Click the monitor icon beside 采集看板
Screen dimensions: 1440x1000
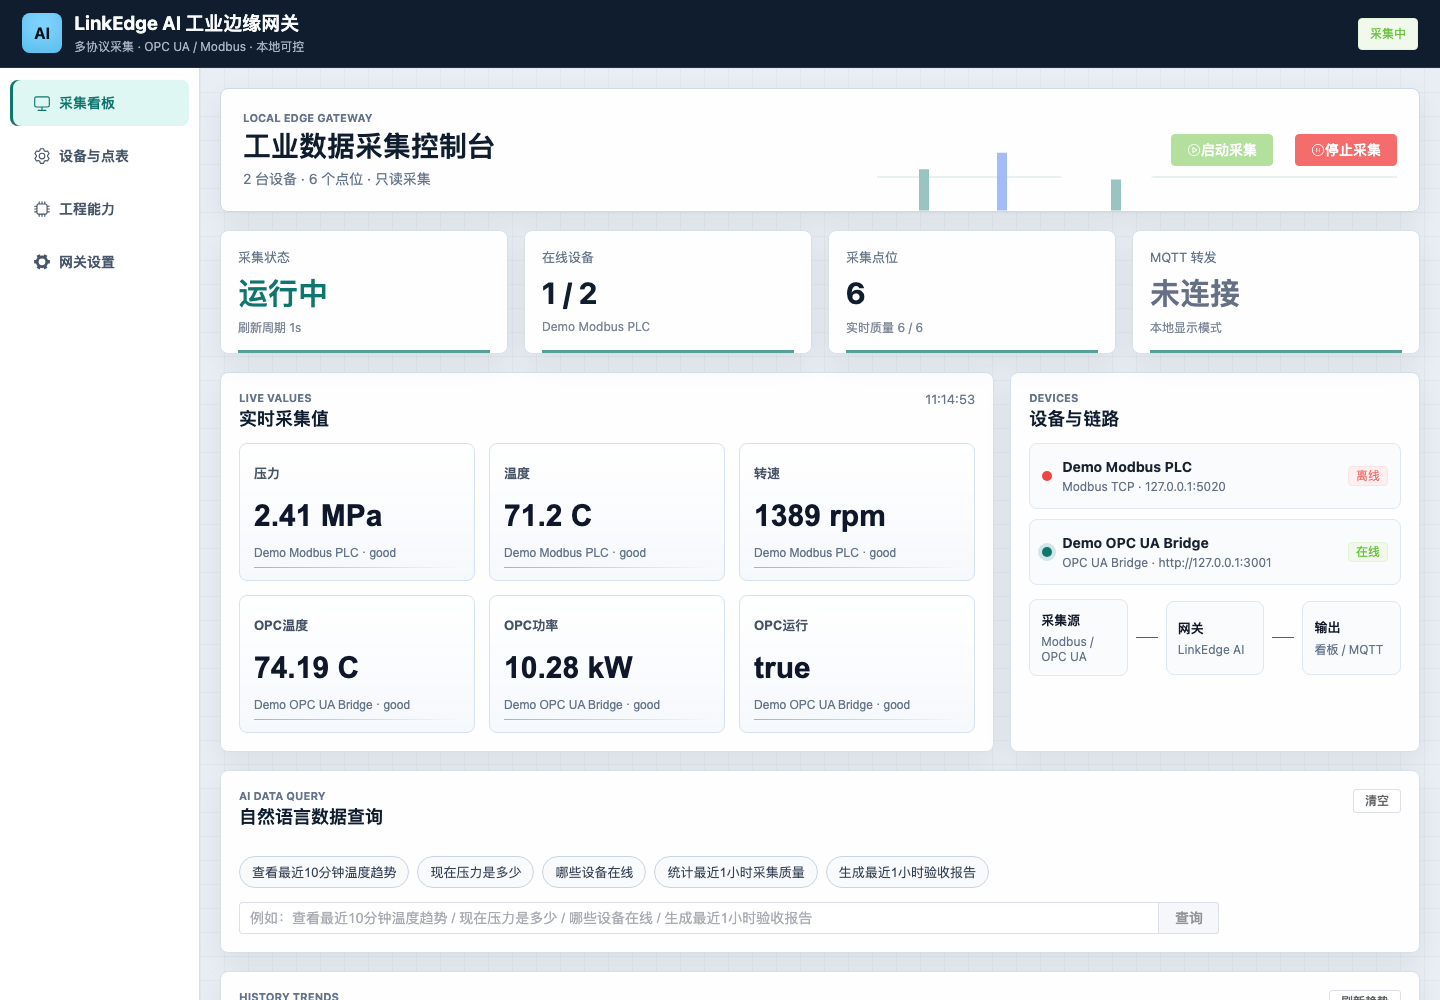coord(42,103)
